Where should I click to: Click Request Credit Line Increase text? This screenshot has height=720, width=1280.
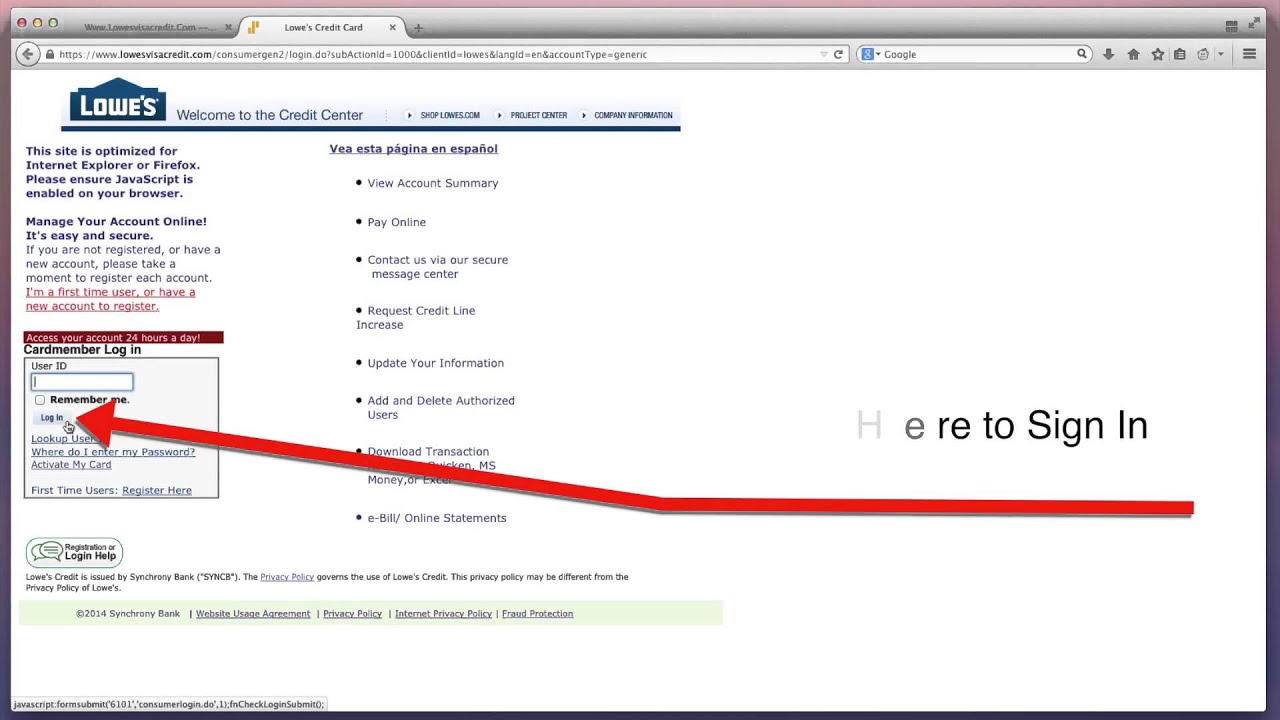[x=416, y=318]
